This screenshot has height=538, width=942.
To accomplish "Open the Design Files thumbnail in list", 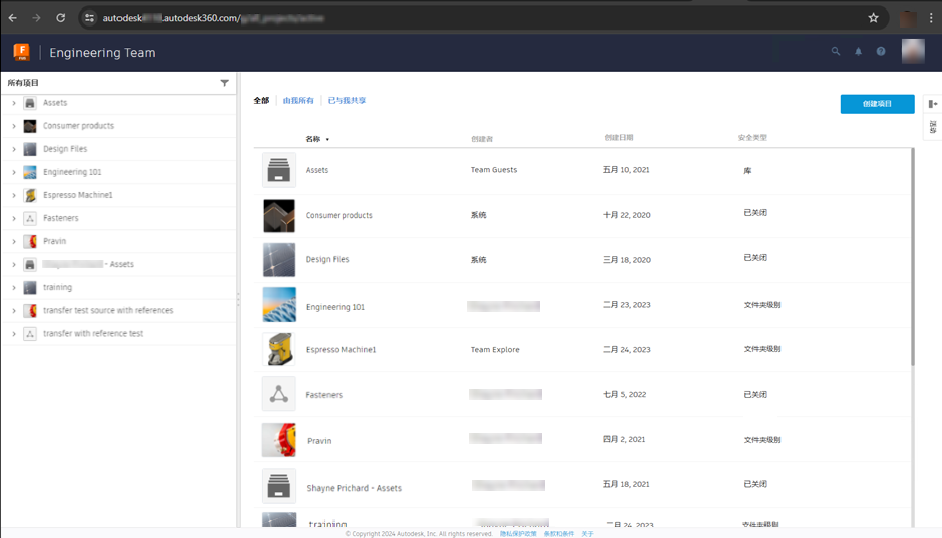I will pyautogui.click(x=279, y=259).
